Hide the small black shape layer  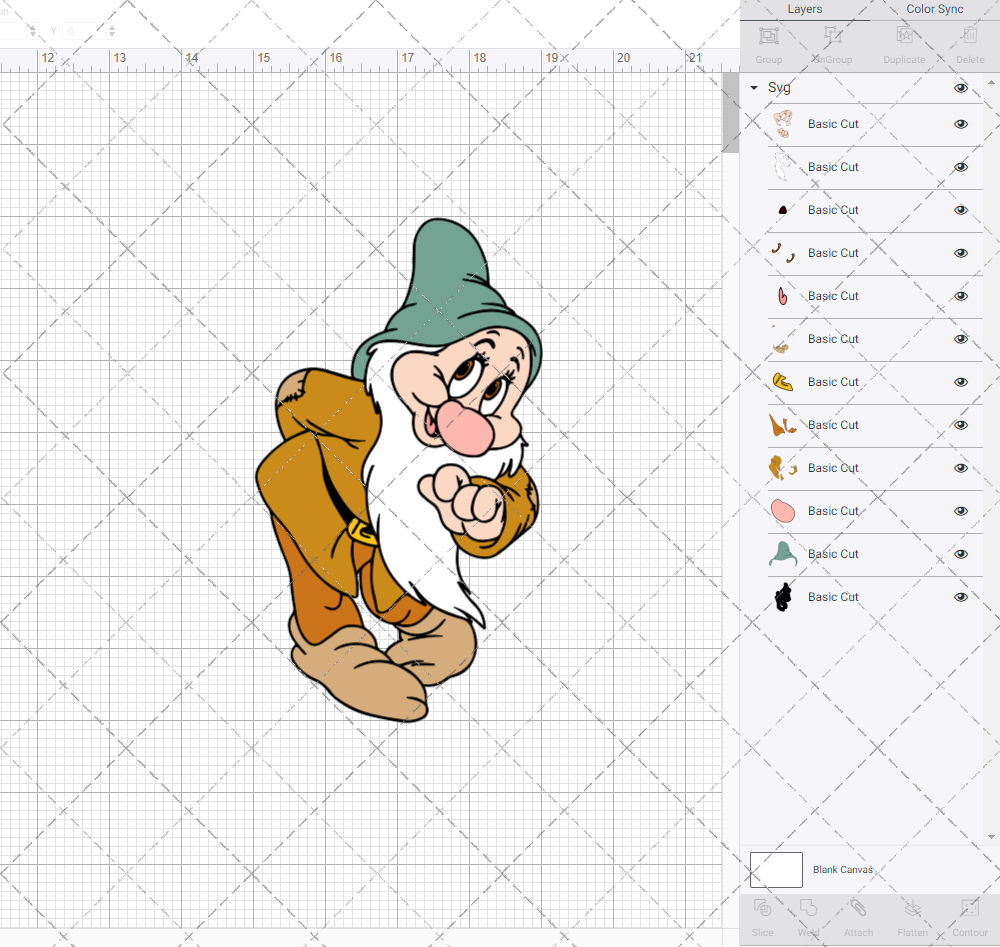[960, 210]
